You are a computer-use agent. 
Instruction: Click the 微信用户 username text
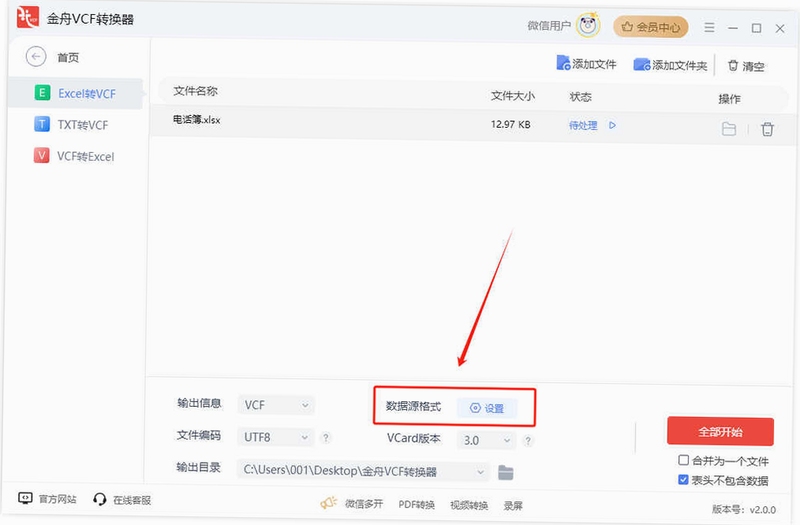549,26
